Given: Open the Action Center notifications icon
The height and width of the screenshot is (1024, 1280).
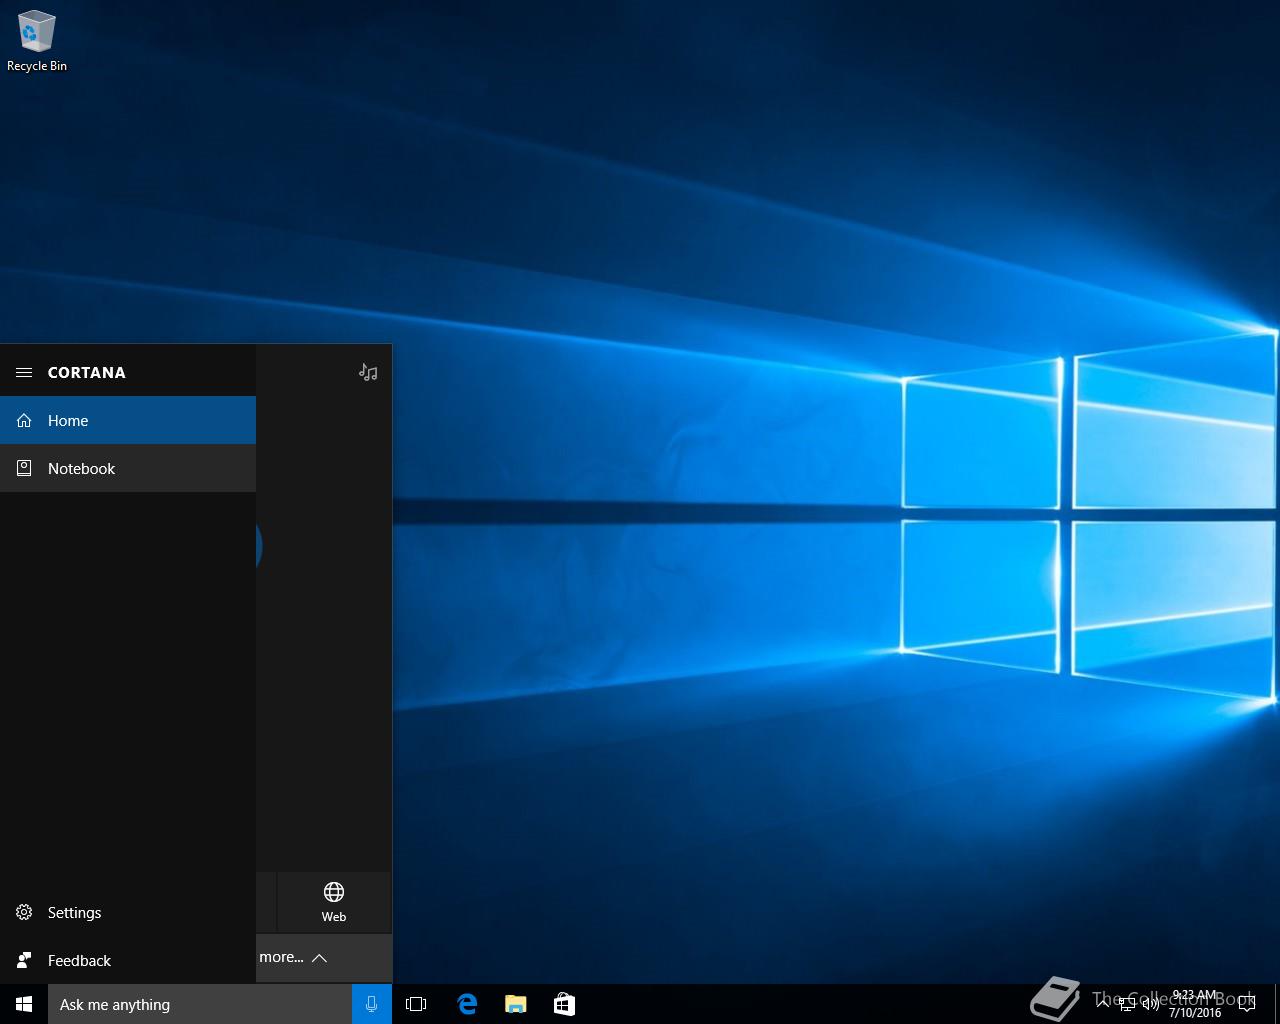Looking at the screenshot, I should [x=1246, y=1004].
